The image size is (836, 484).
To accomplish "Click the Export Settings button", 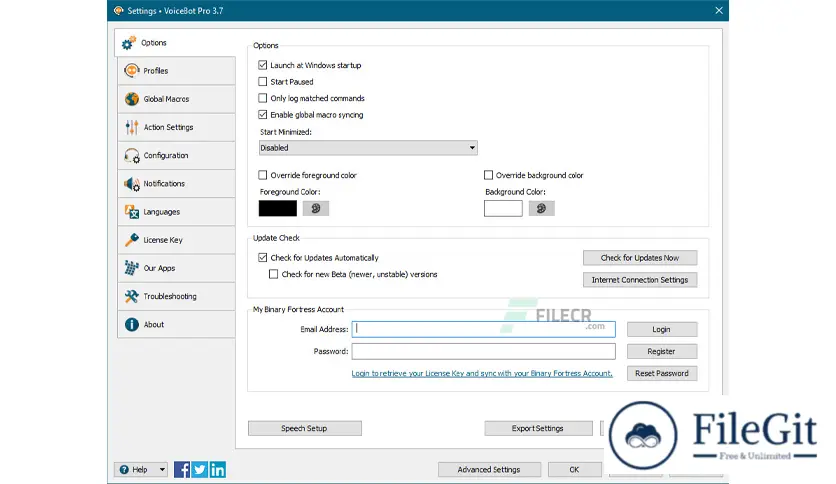I will 538,428.
